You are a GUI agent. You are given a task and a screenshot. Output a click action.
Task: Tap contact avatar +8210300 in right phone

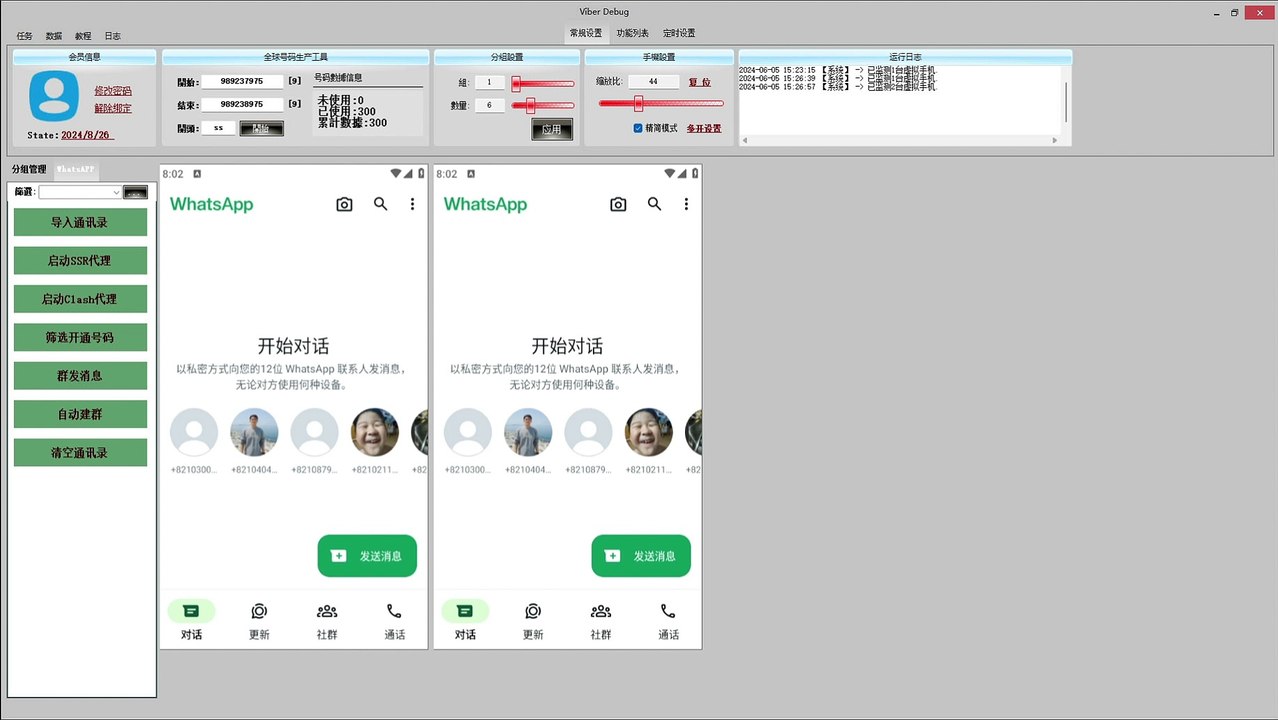pyautogui.click(x=468, y=433)
